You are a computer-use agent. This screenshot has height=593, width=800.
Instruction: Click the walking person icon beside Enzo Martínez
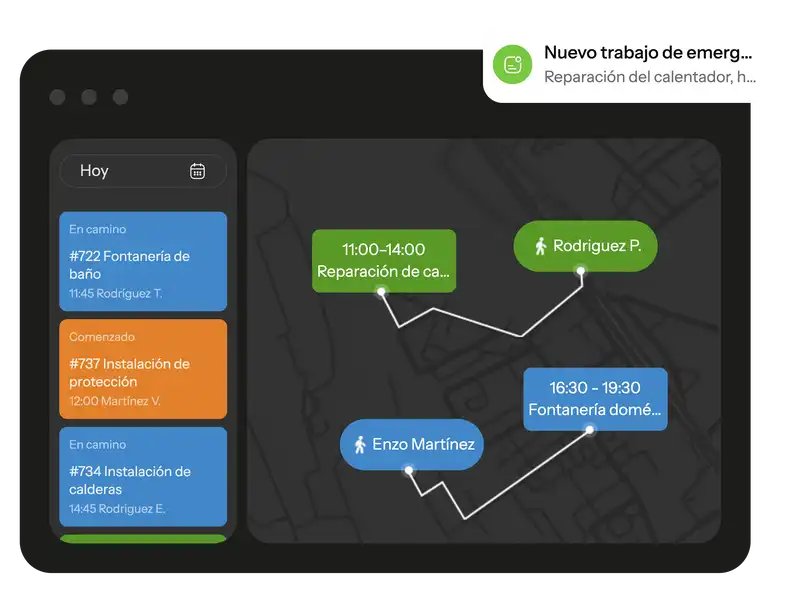click(360, 445)
